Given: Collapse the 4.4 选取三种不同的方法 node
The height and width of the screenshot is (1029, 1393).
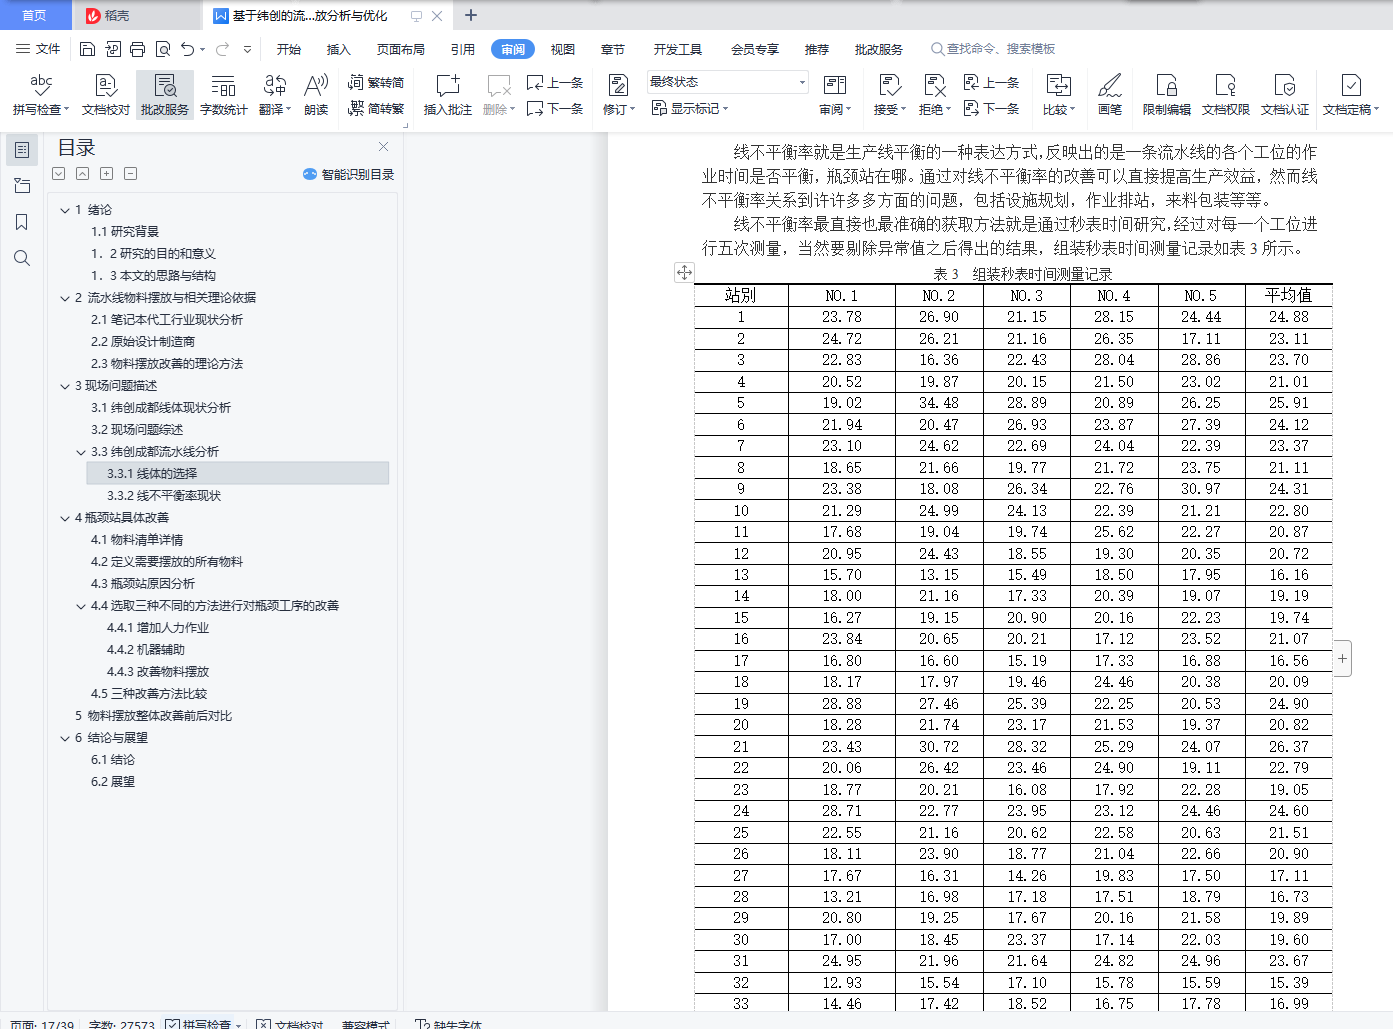Looking at the screenshot, I should pos(81,606).
